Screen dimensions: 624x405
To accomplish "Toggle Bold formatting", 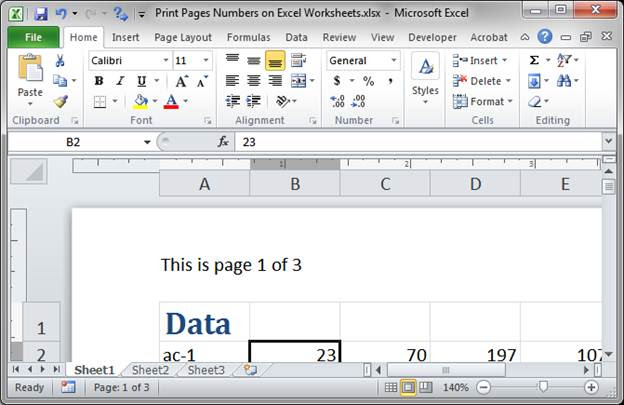I will [x=99, y=81].
